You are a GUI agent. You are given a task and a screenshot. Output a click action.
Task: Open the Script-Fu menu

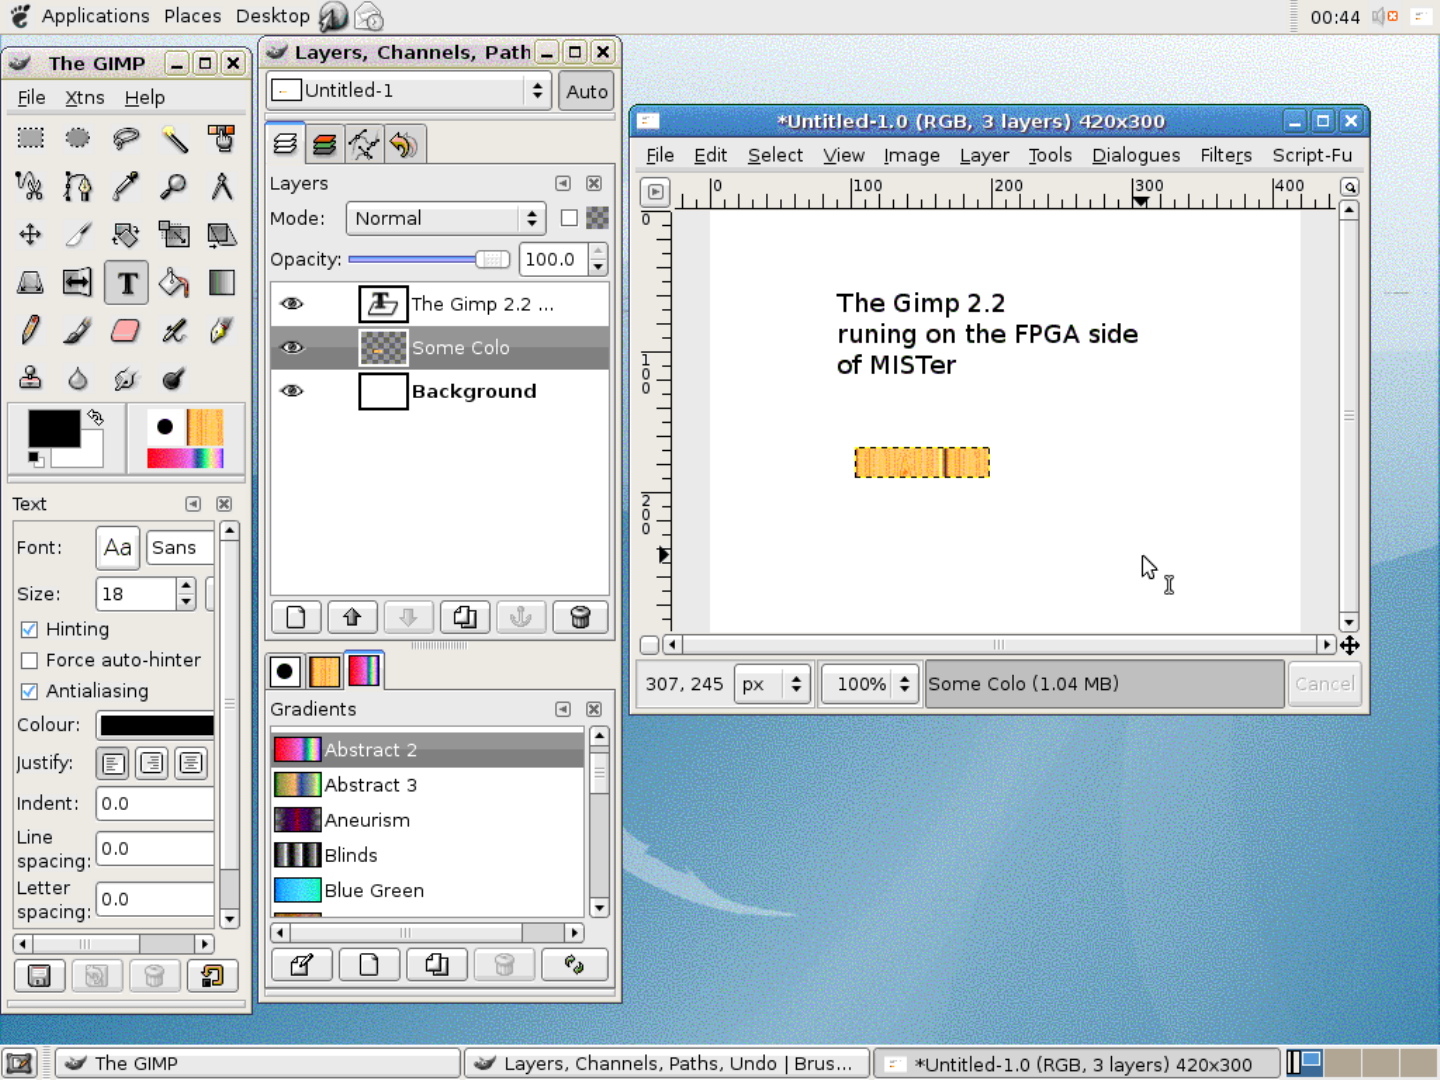(1312, 155)
